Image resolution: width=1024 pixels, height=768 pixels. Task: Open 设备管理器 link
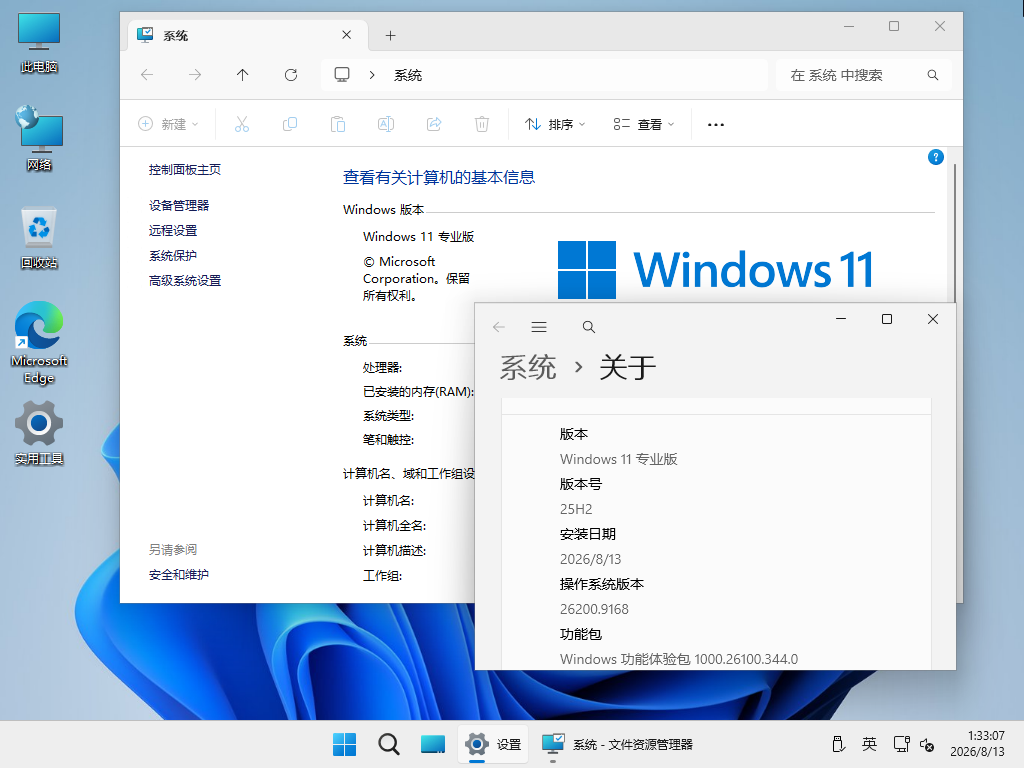179,206
